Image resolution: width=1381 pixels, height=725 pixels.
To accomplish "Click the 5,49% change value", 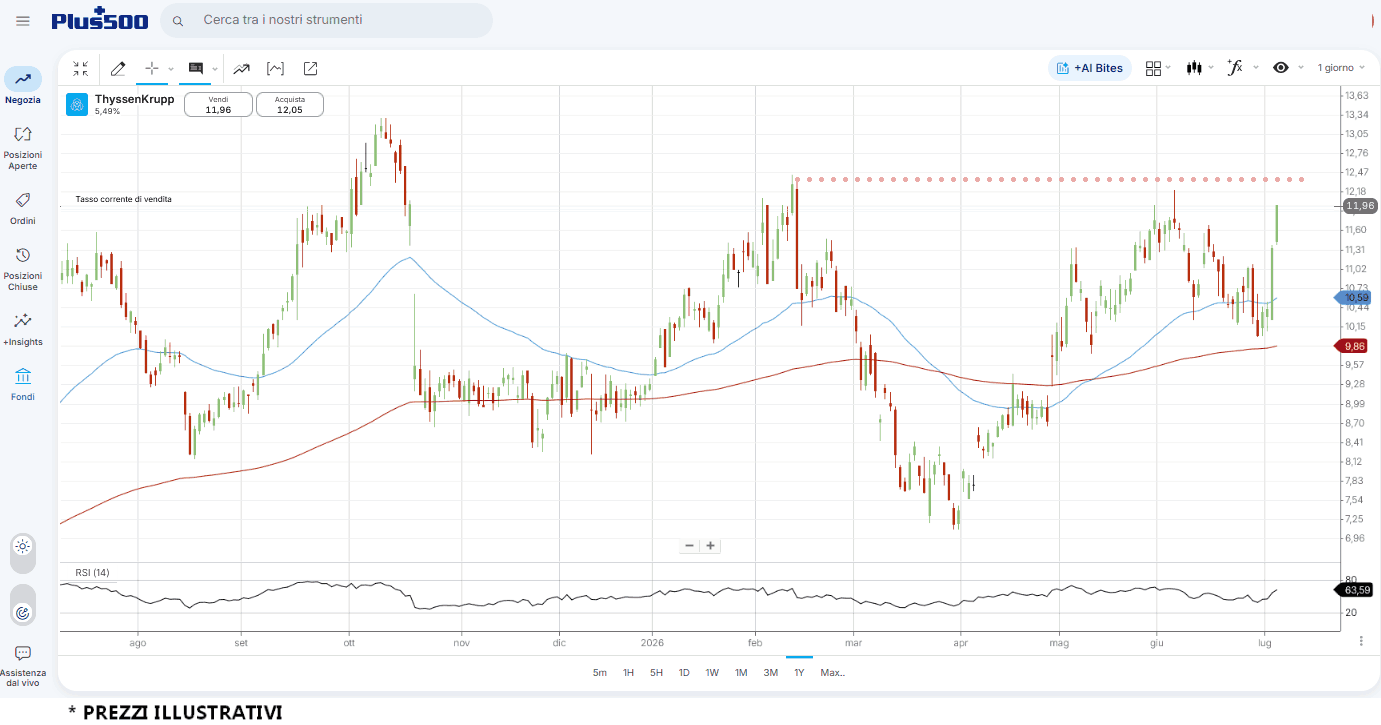I will 107,112.
